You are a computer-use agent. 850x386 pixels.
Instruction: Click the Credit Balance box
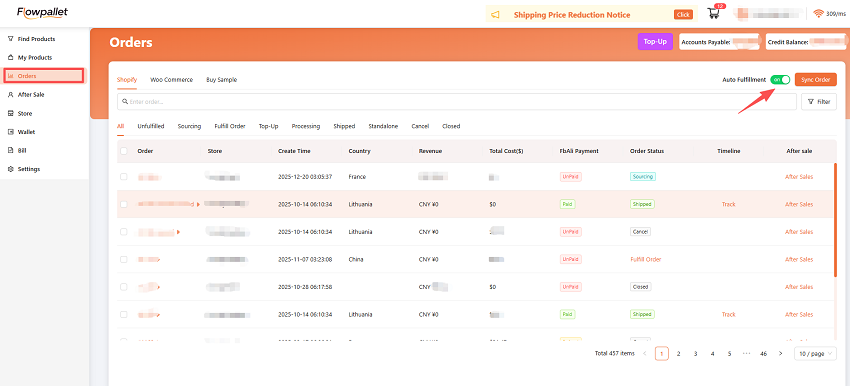pyautogui.click(x=807, y=41)
